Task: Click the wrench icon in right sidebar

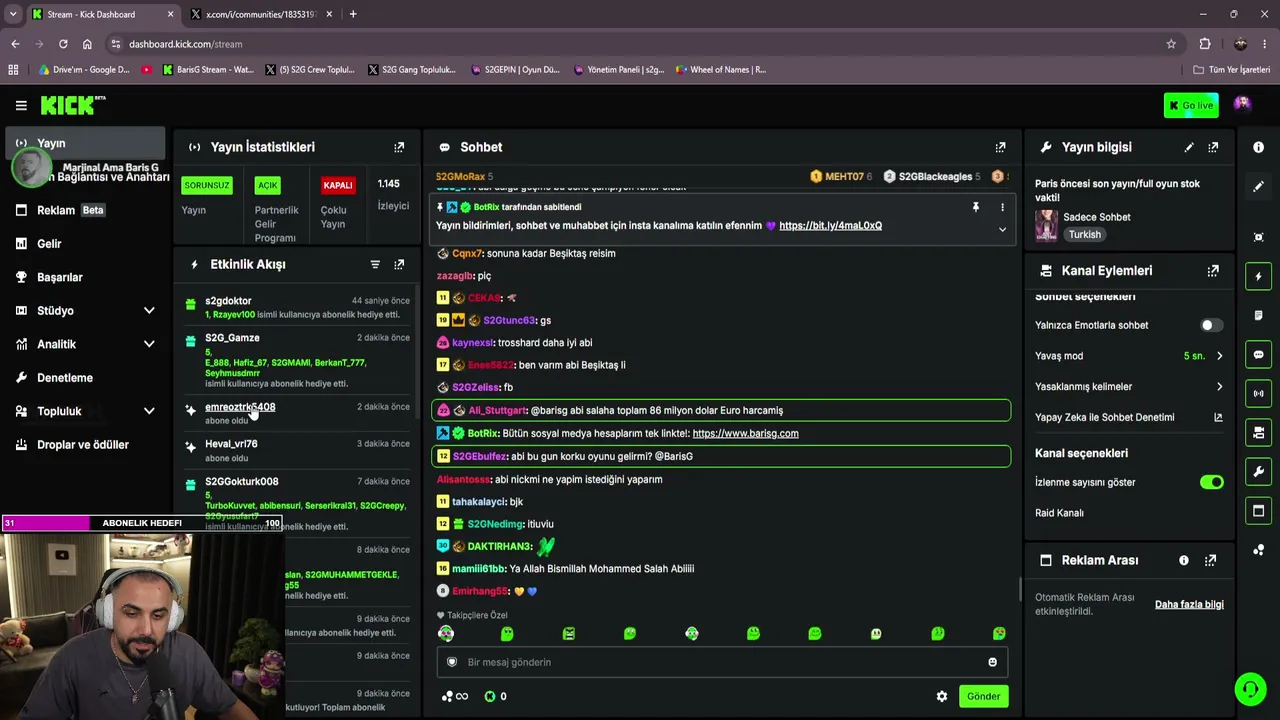Action: 1258,472
